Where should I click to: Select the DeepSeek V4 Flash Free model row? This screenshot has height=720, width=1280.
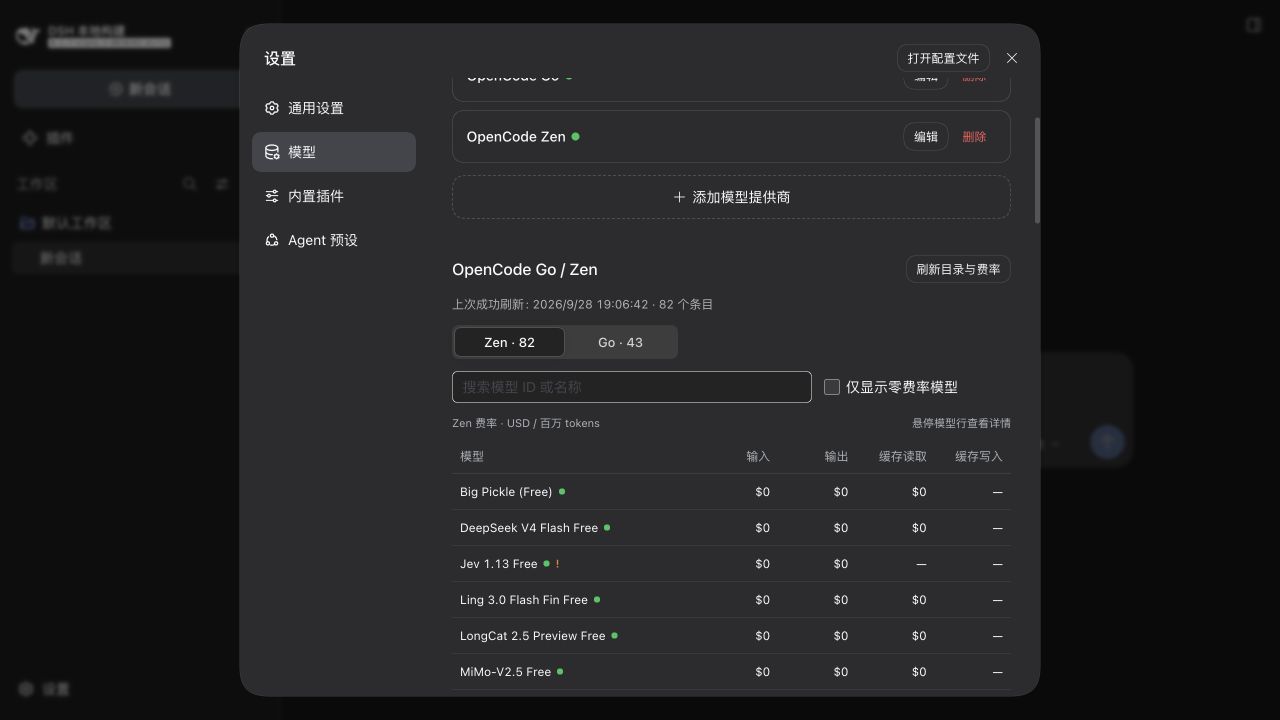731,528
